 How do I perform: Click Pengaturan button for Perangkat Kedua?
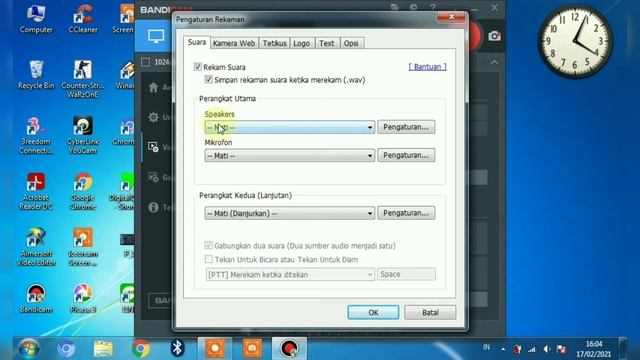[406, 213]
